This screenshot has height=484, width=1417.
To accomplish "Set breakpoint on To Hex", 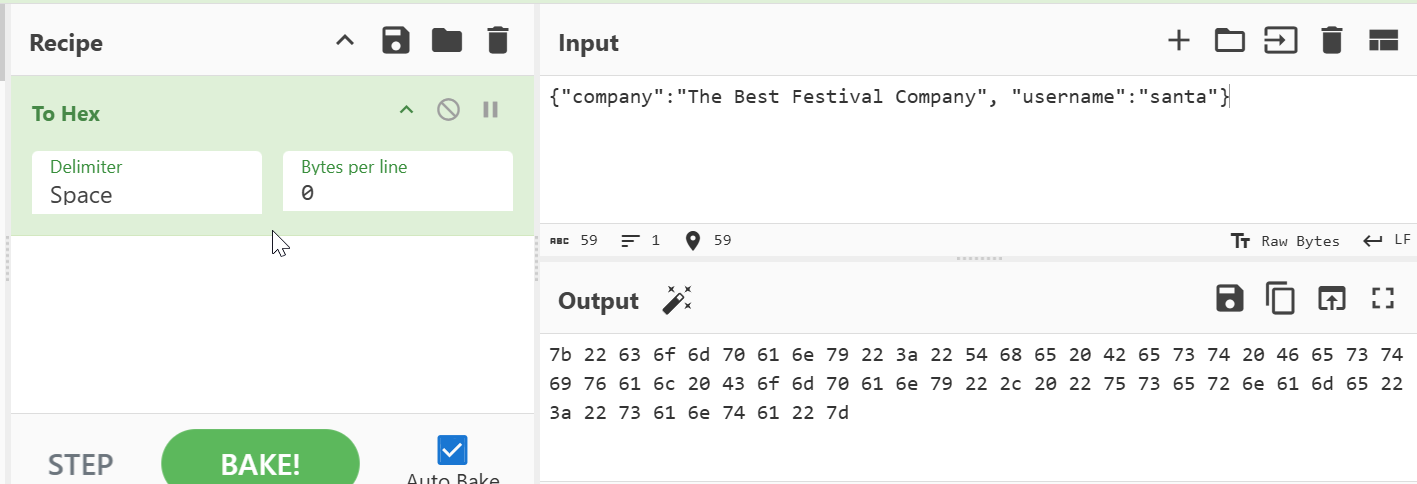I will 490,110.
